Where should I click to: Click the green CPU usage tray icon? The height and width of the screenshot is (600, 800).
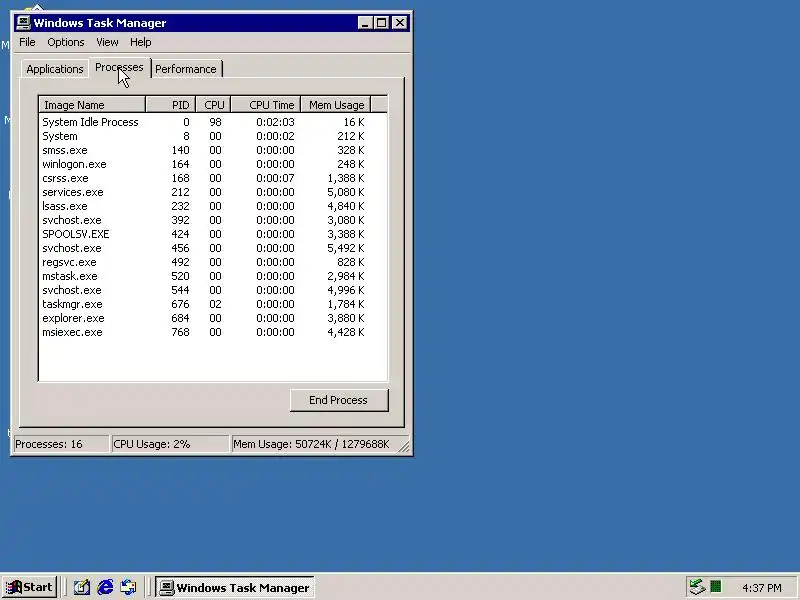pos(716,587)
